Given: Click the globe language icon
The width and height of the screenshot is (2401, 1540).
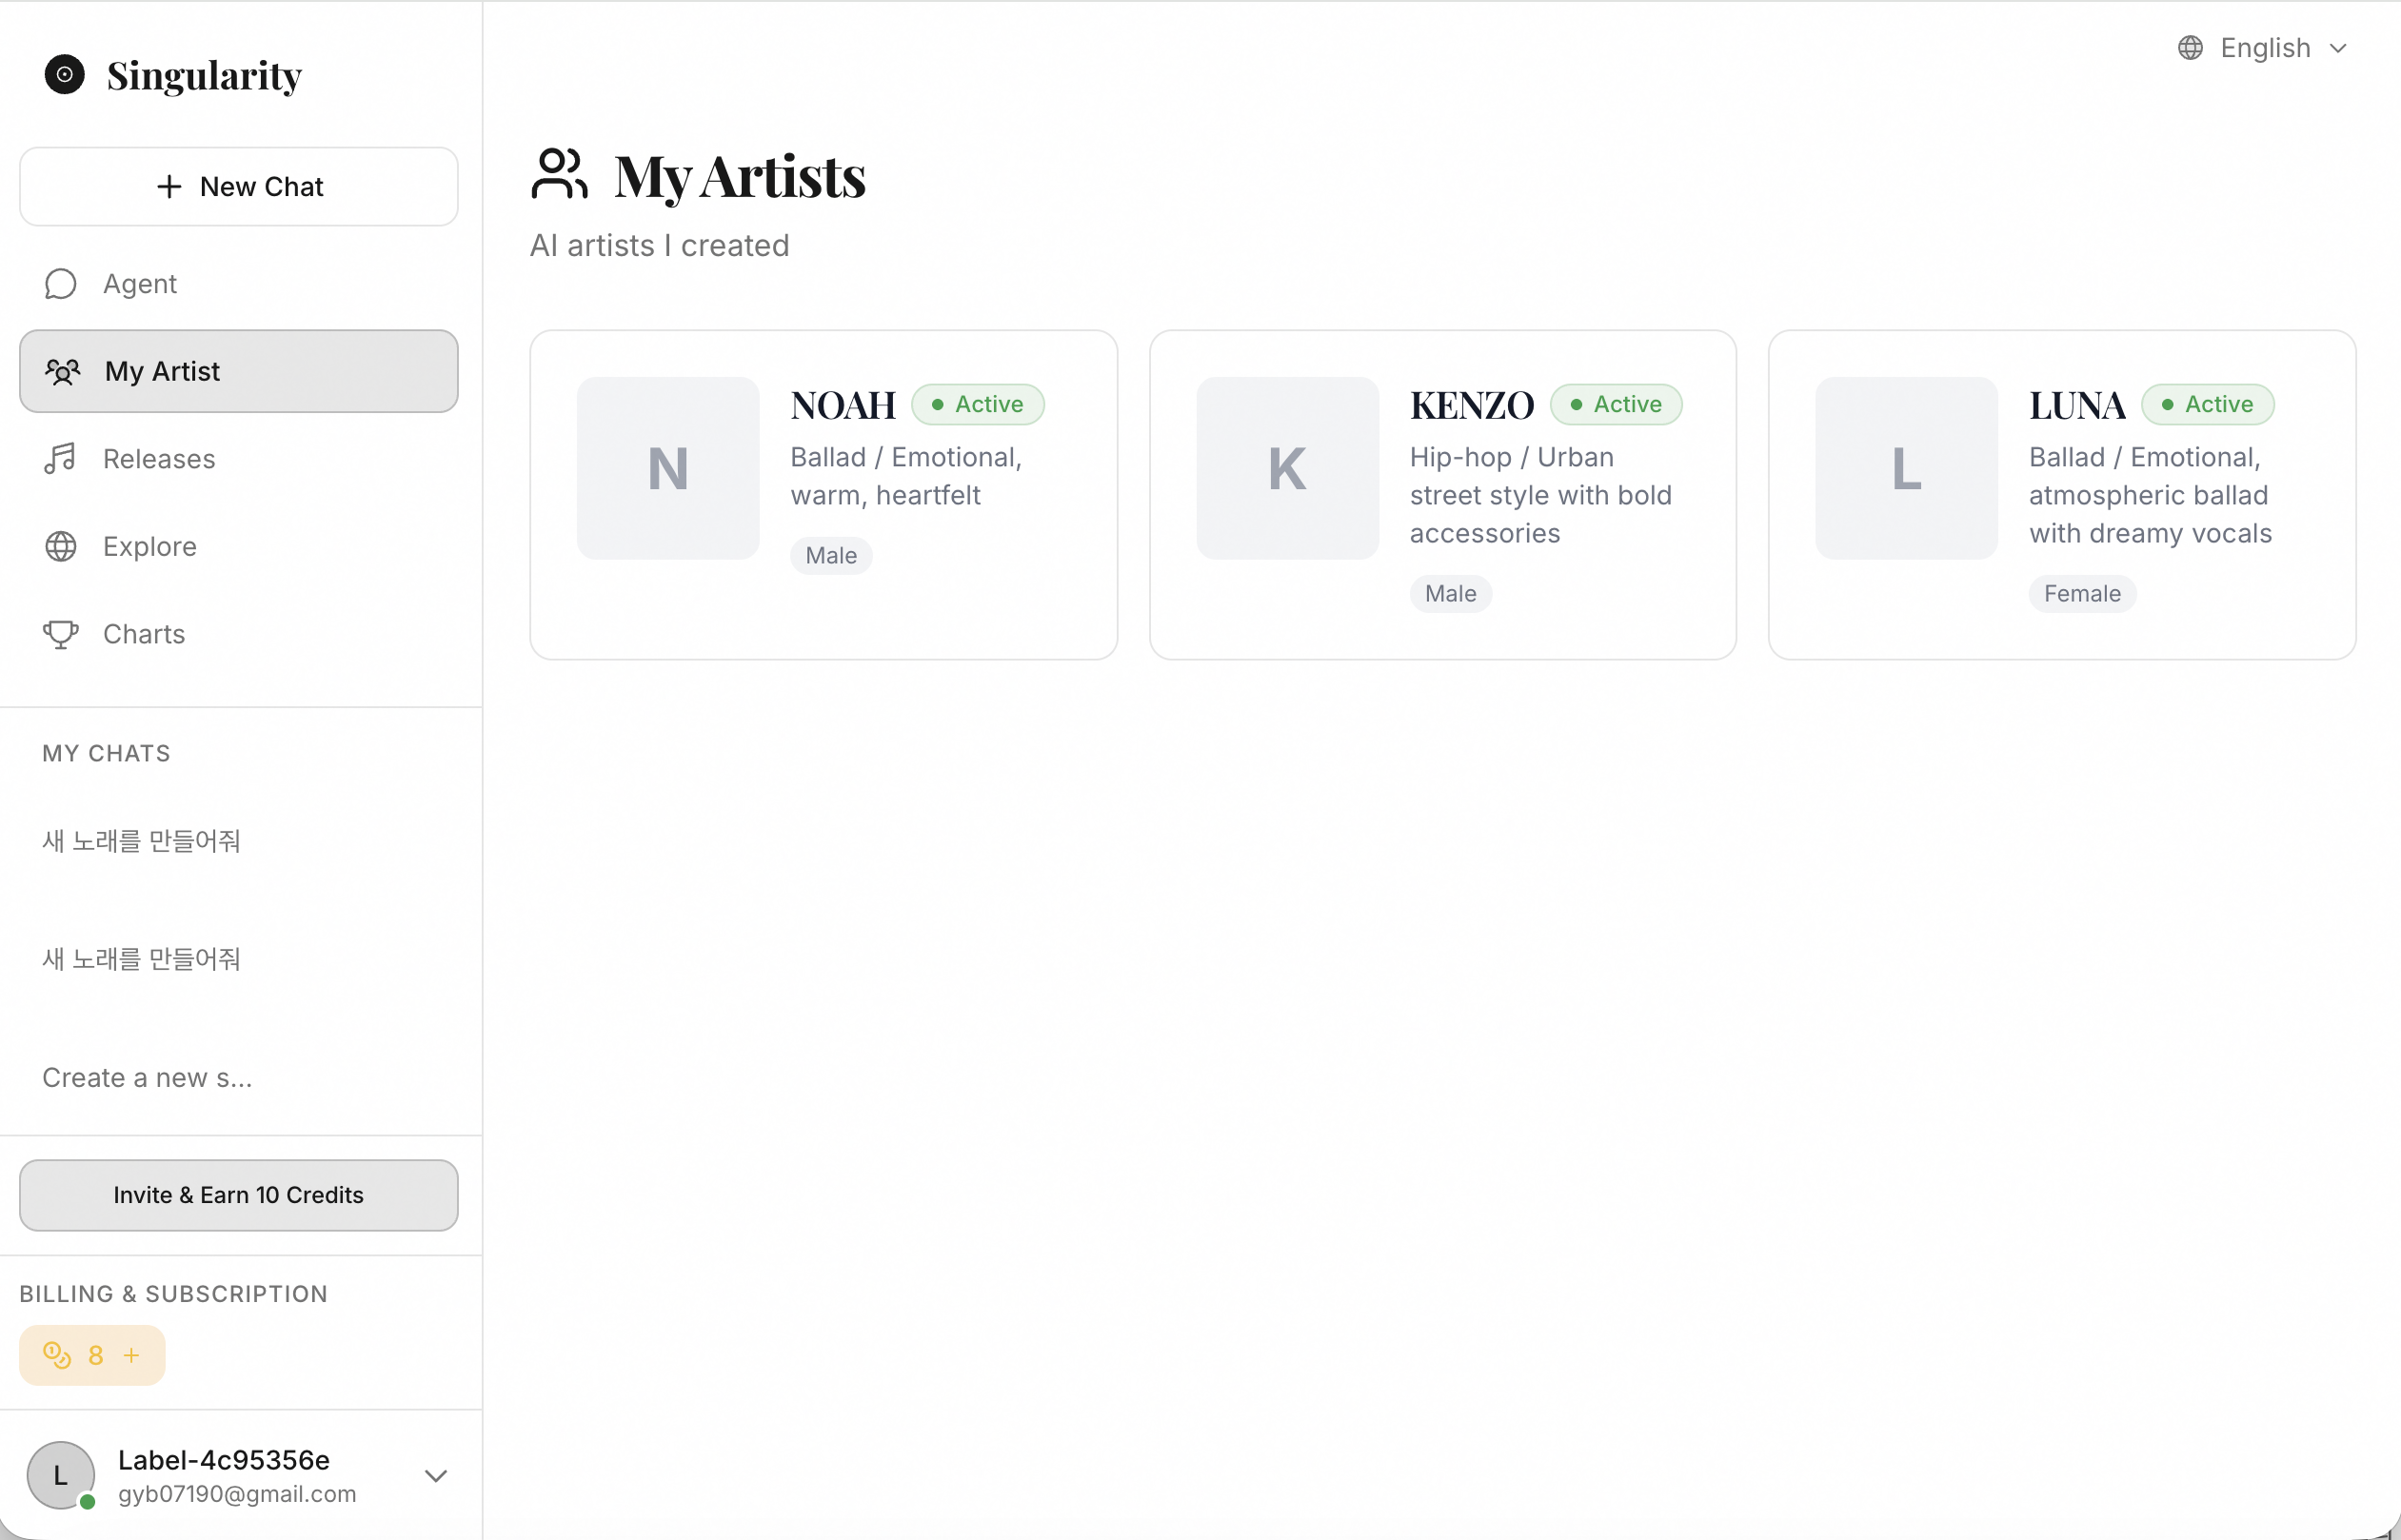Looking at the screenshot, I should coord(2189,47).
